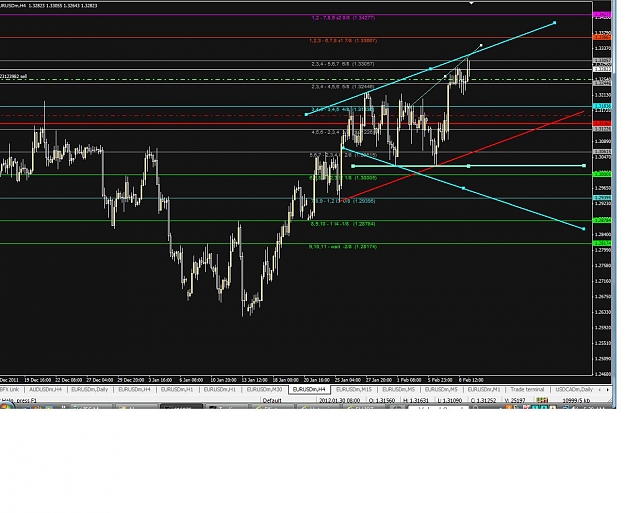Switch to the USDCADm,Daily chart tab
Viewport: 625px width, 513px height.
(x=574, y=389)
